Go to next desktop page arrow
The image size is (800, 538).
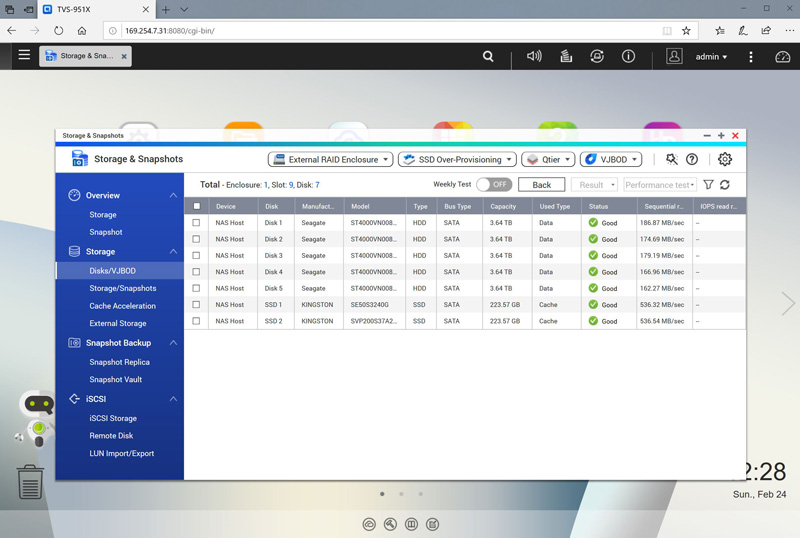(788, 304)
